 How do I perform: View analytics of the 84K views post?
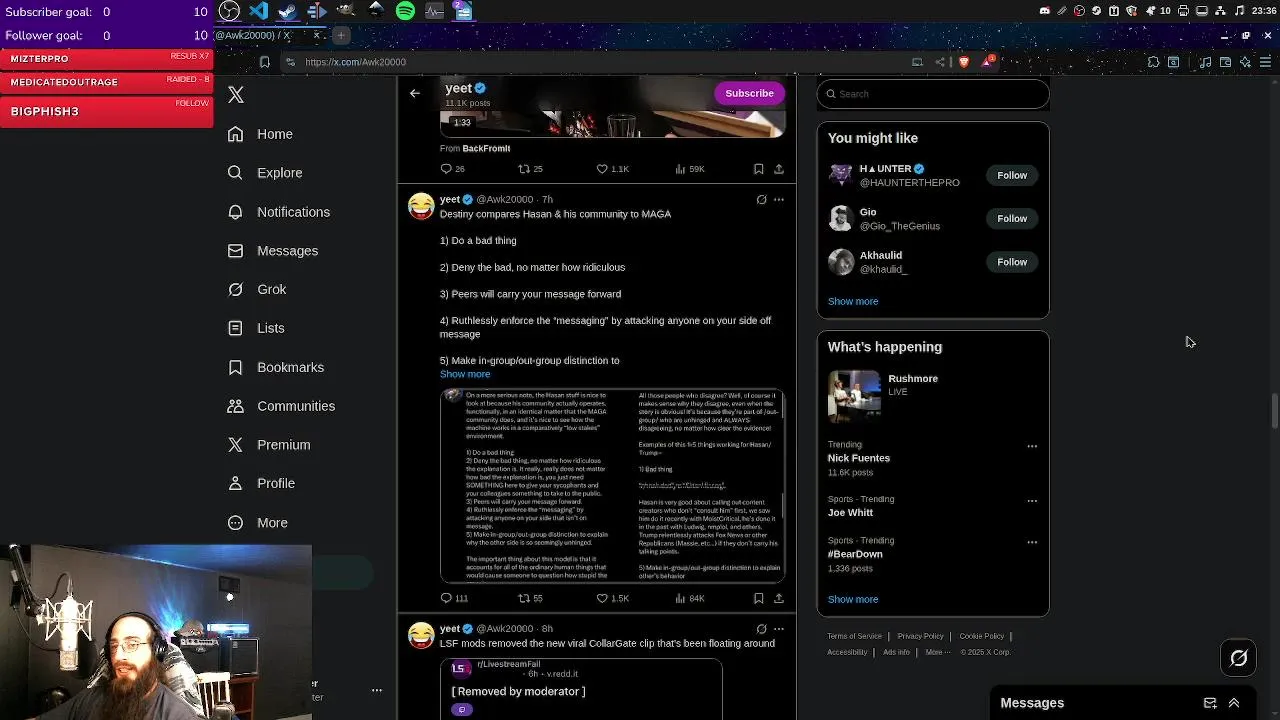690,598
